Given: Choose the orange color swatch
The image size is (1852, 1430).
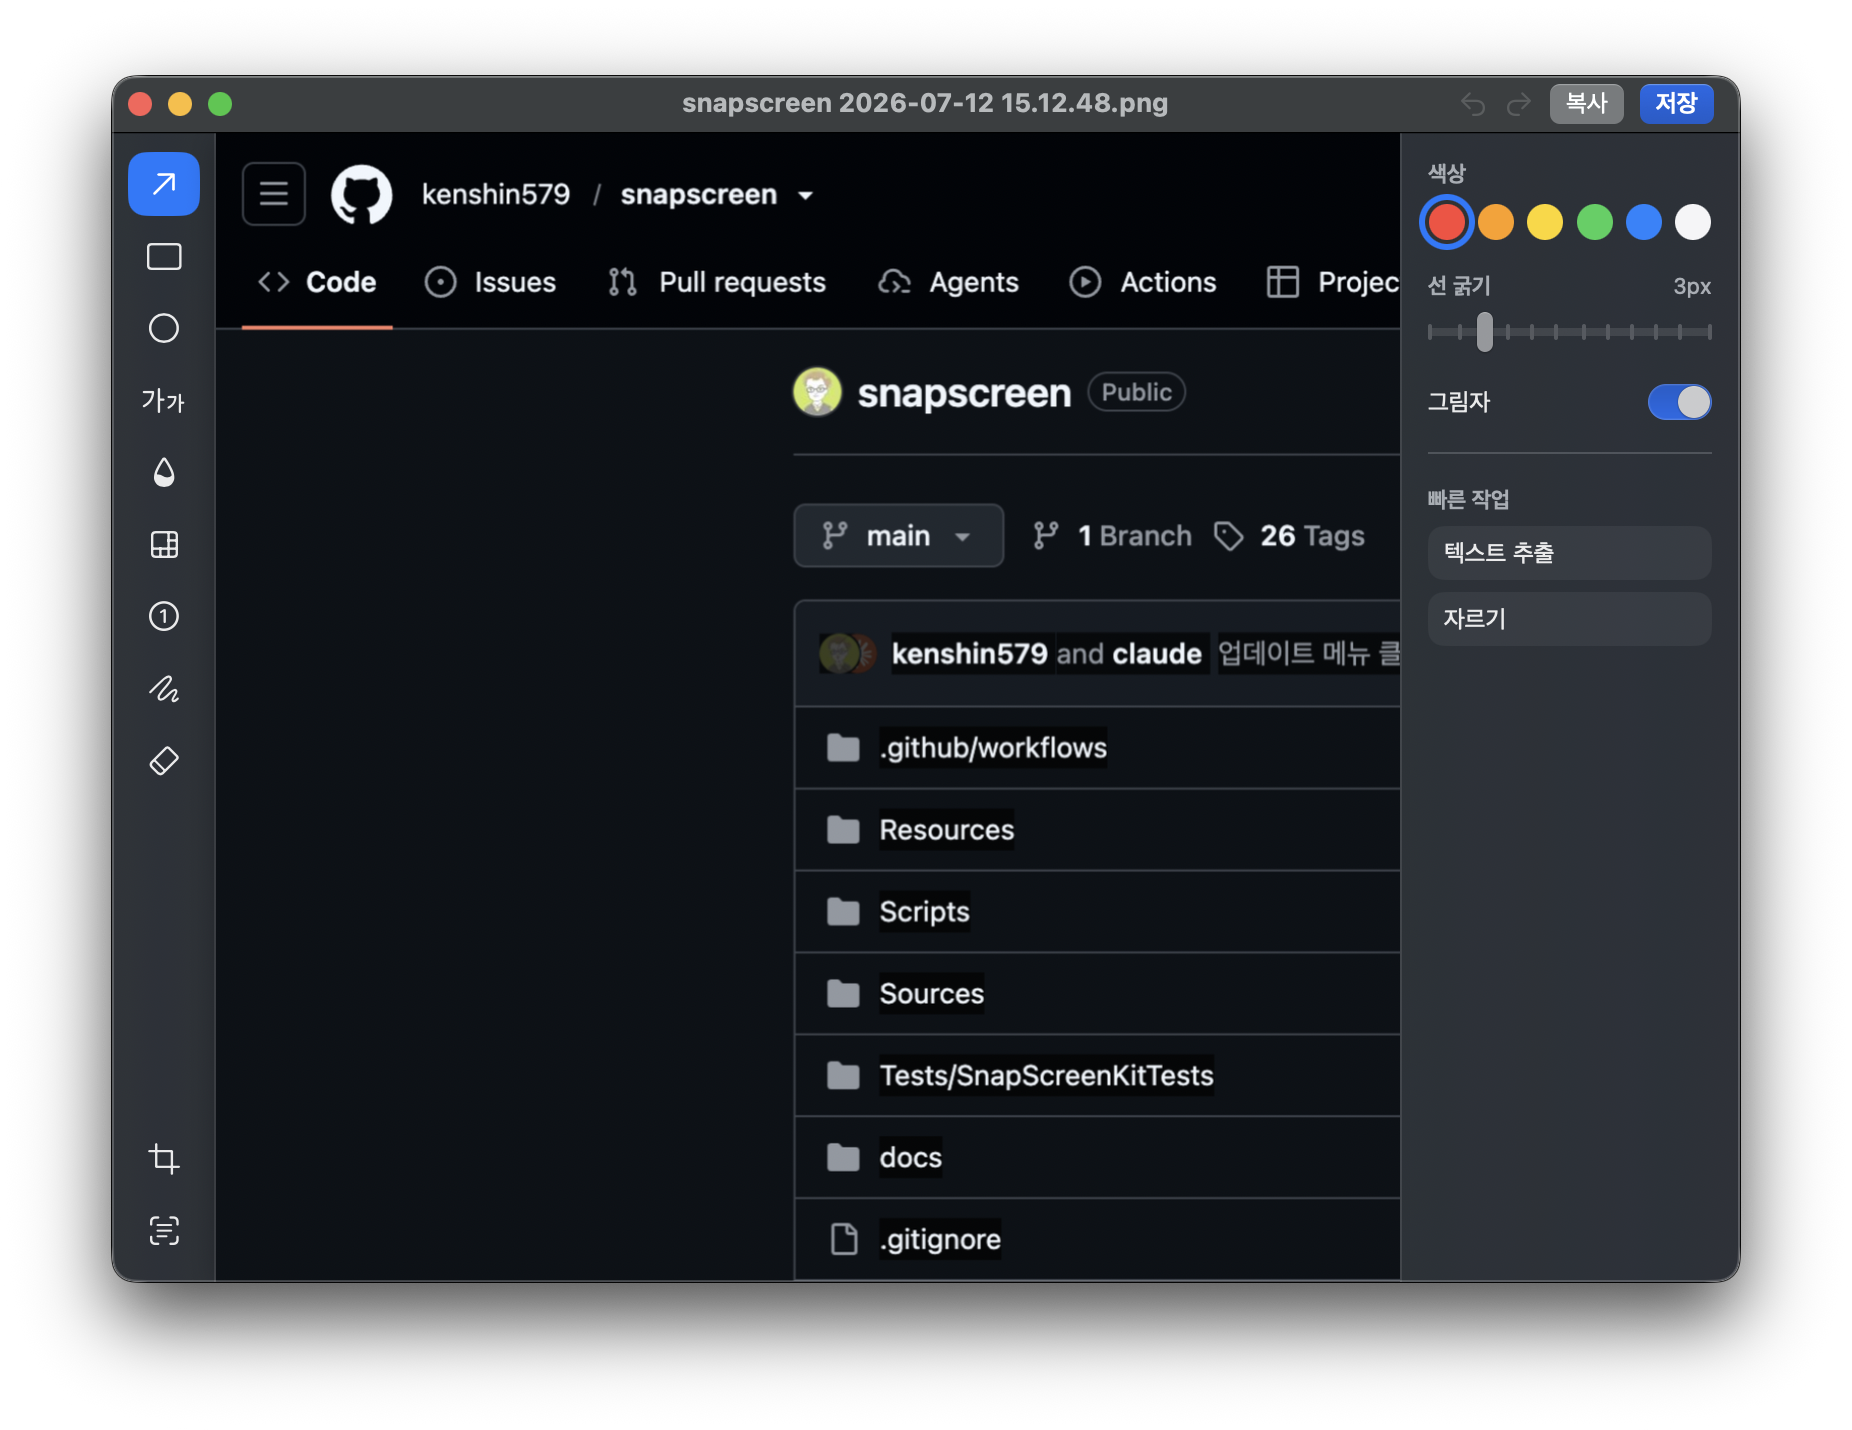Looking at the screenshot, I should click(x=1496, y=222).
